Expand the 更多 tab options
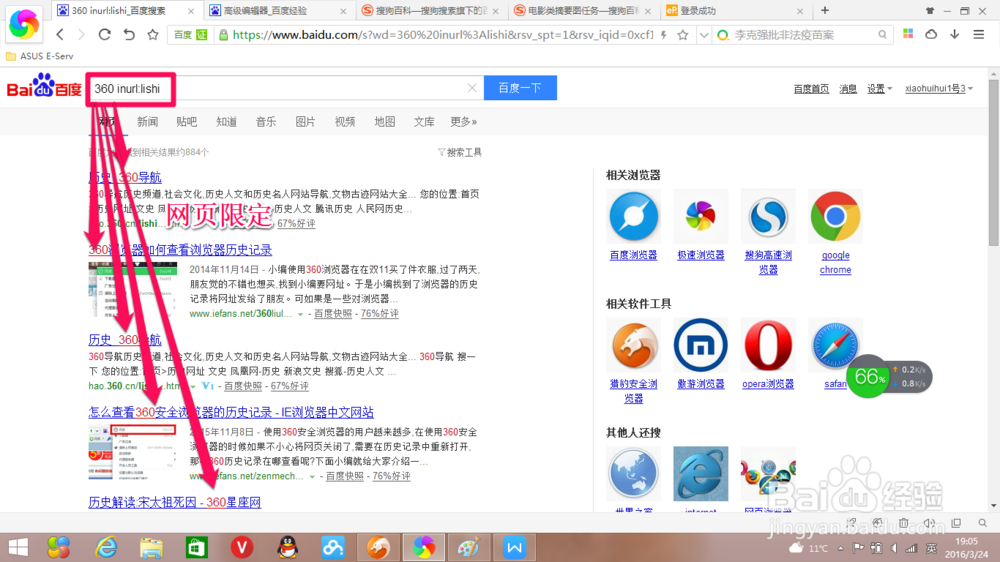The image size is (1000, 562). tap(464, 122)
